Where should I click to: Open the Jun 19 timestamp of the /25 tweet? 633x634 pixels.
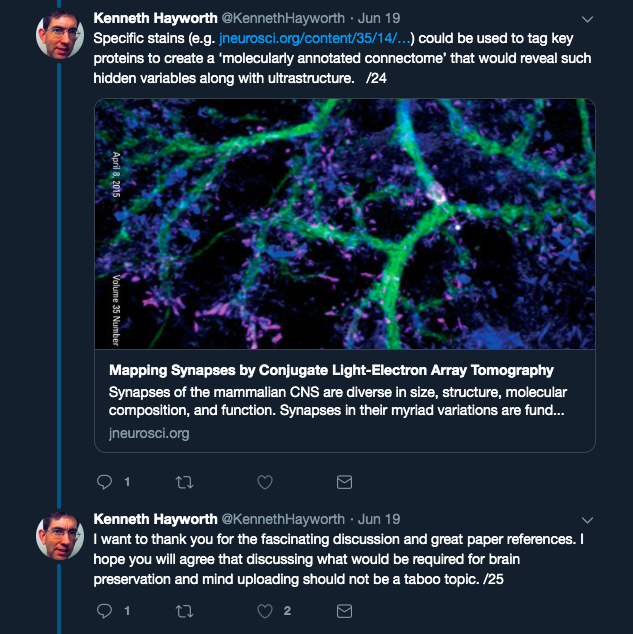coord(379,519)
